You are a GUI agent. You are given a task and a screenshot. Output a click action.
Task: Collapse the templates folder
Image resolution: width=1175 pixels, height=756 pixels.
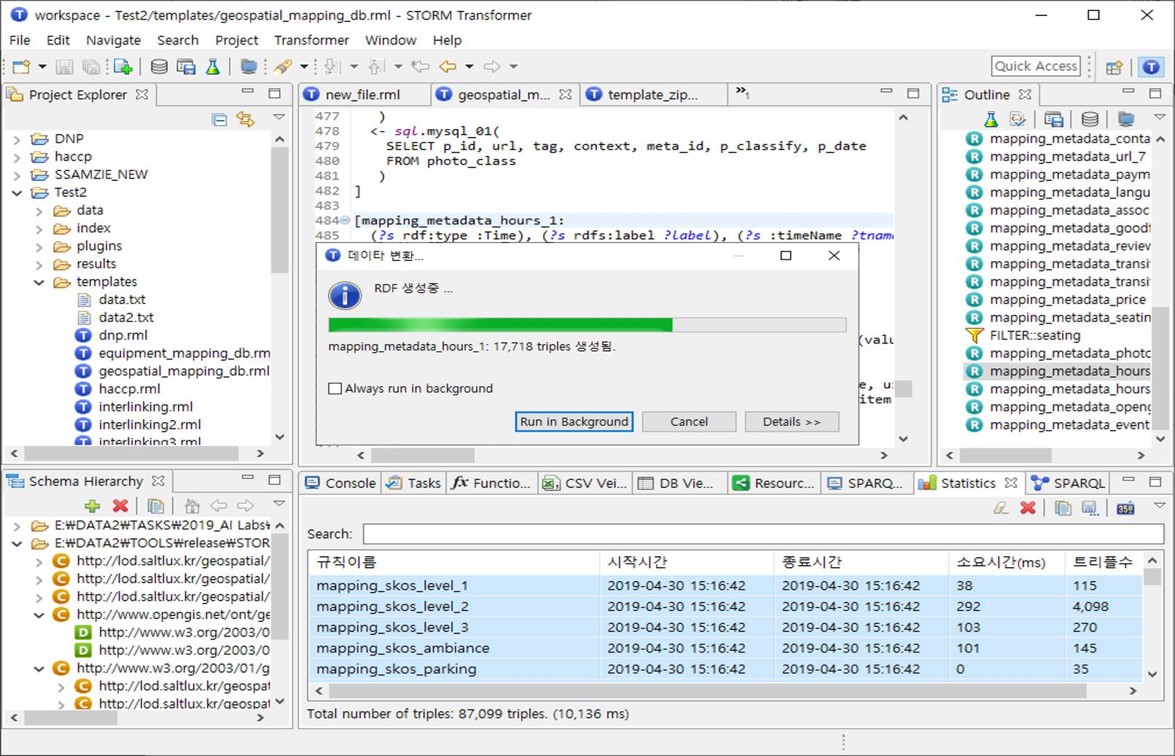point(39,282)
